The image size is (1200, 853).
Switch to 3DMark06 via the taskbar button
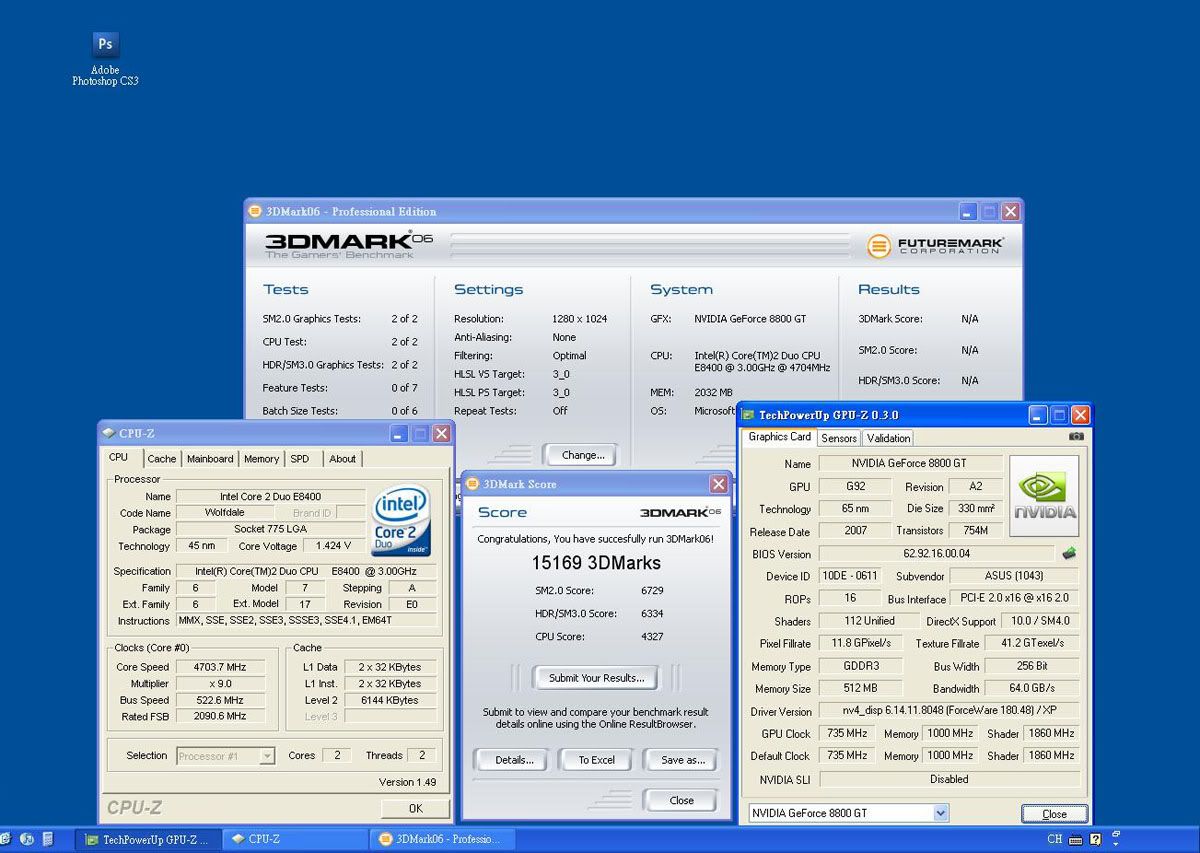click(440, 840)
